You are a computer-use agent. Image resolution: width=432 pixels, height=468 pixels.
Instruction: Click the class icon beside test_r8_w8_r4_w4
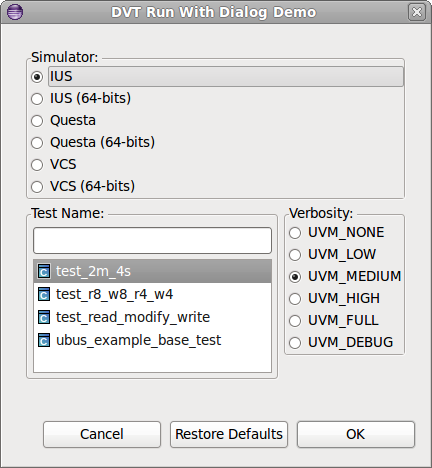coord(44,294)
